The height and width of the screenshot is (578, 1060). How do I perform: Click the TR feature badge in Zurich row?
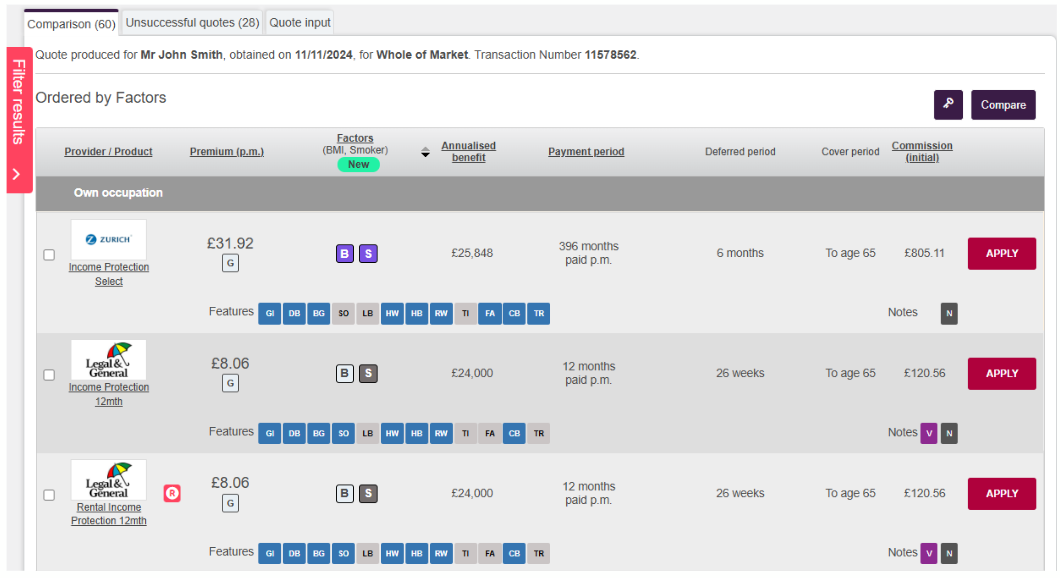pos(538,314)
